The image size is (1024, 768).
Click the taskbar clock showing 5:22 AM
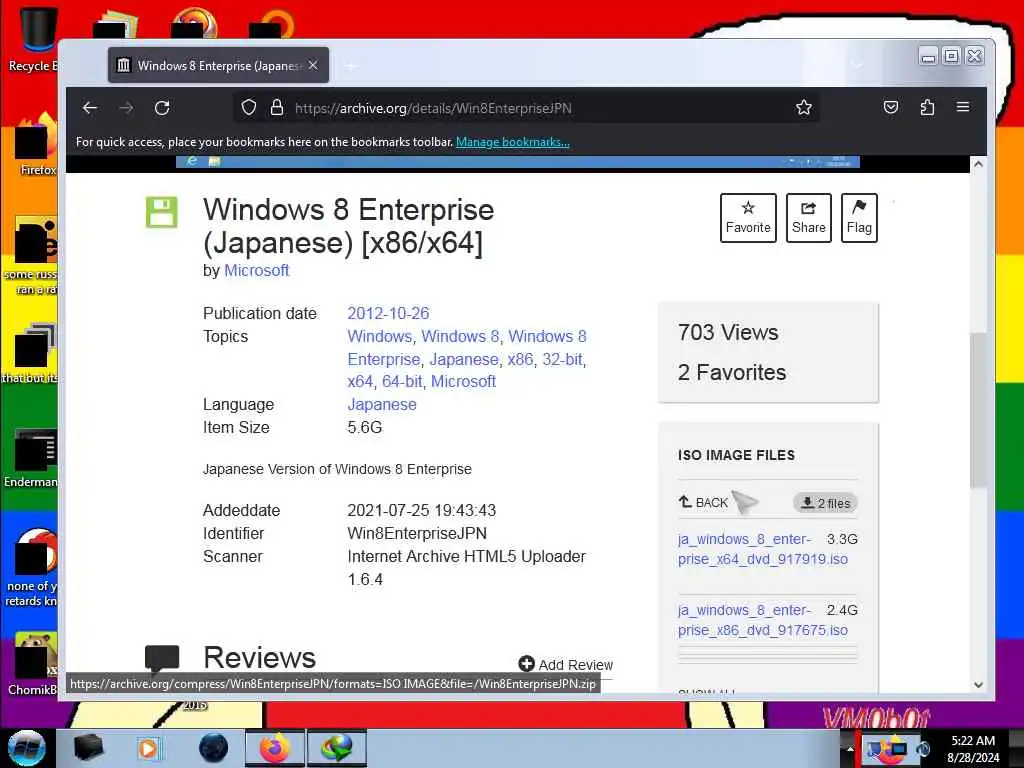click(973, 749)
